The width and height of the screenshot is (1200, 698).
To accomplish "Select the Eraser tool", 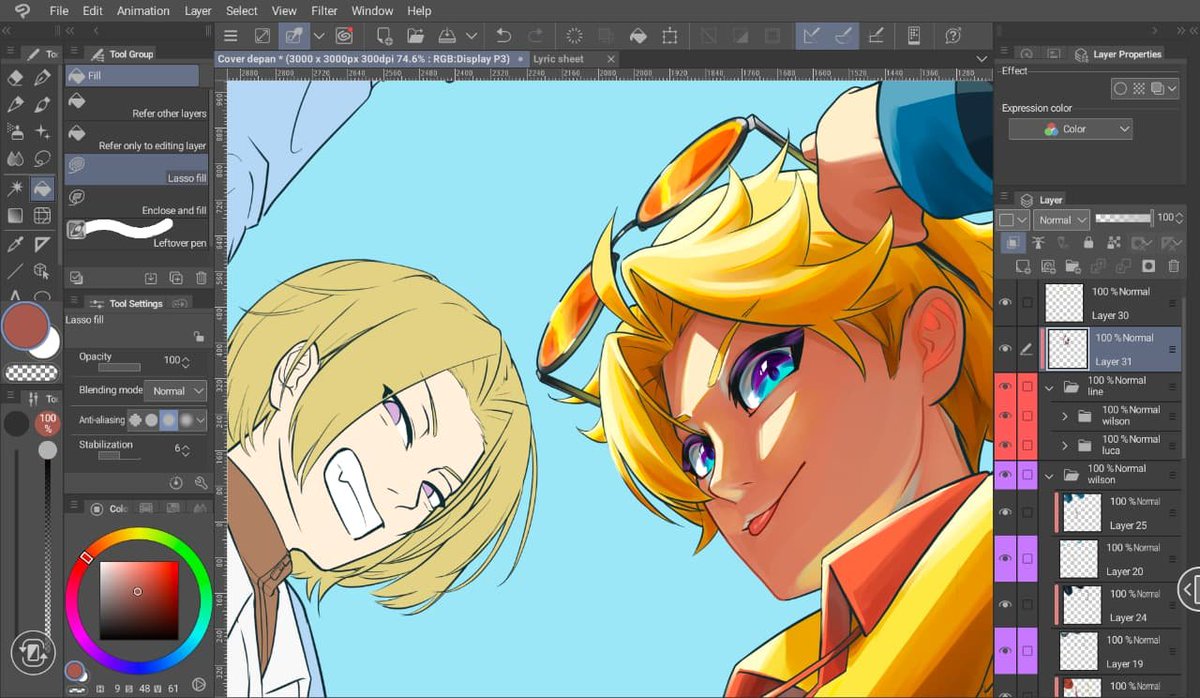I will 15,77.
